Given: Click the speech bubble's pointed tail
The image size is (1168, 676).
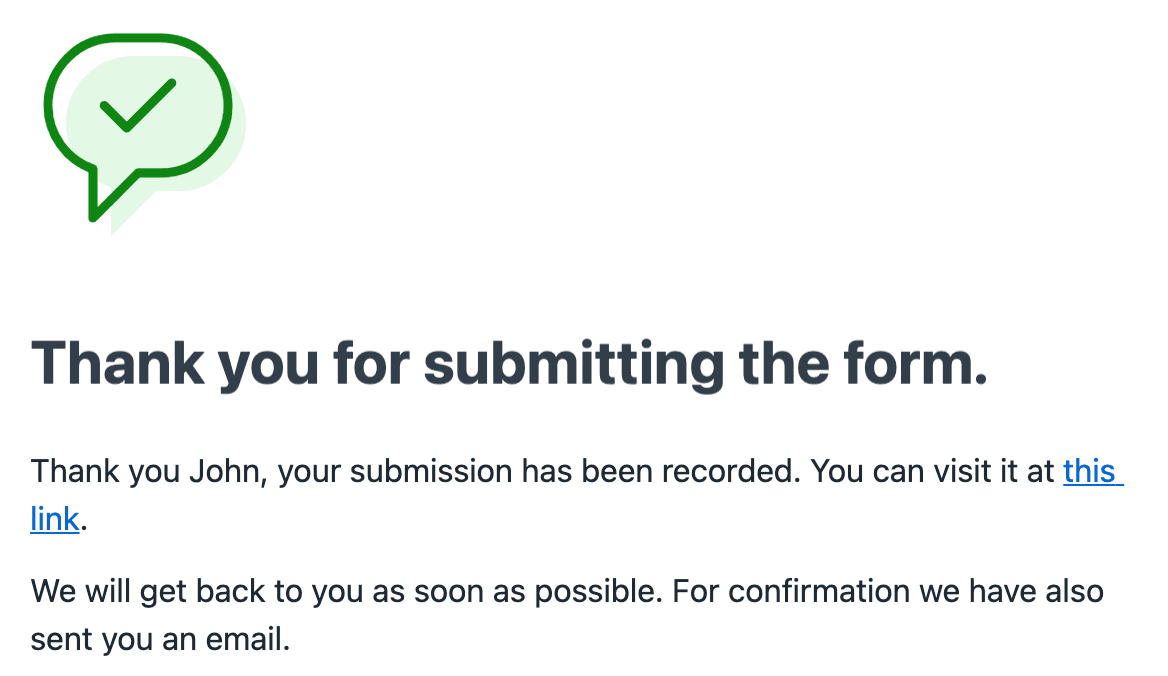Looking at the screenshot, I should pyautogui.click(x=112, y=195).
